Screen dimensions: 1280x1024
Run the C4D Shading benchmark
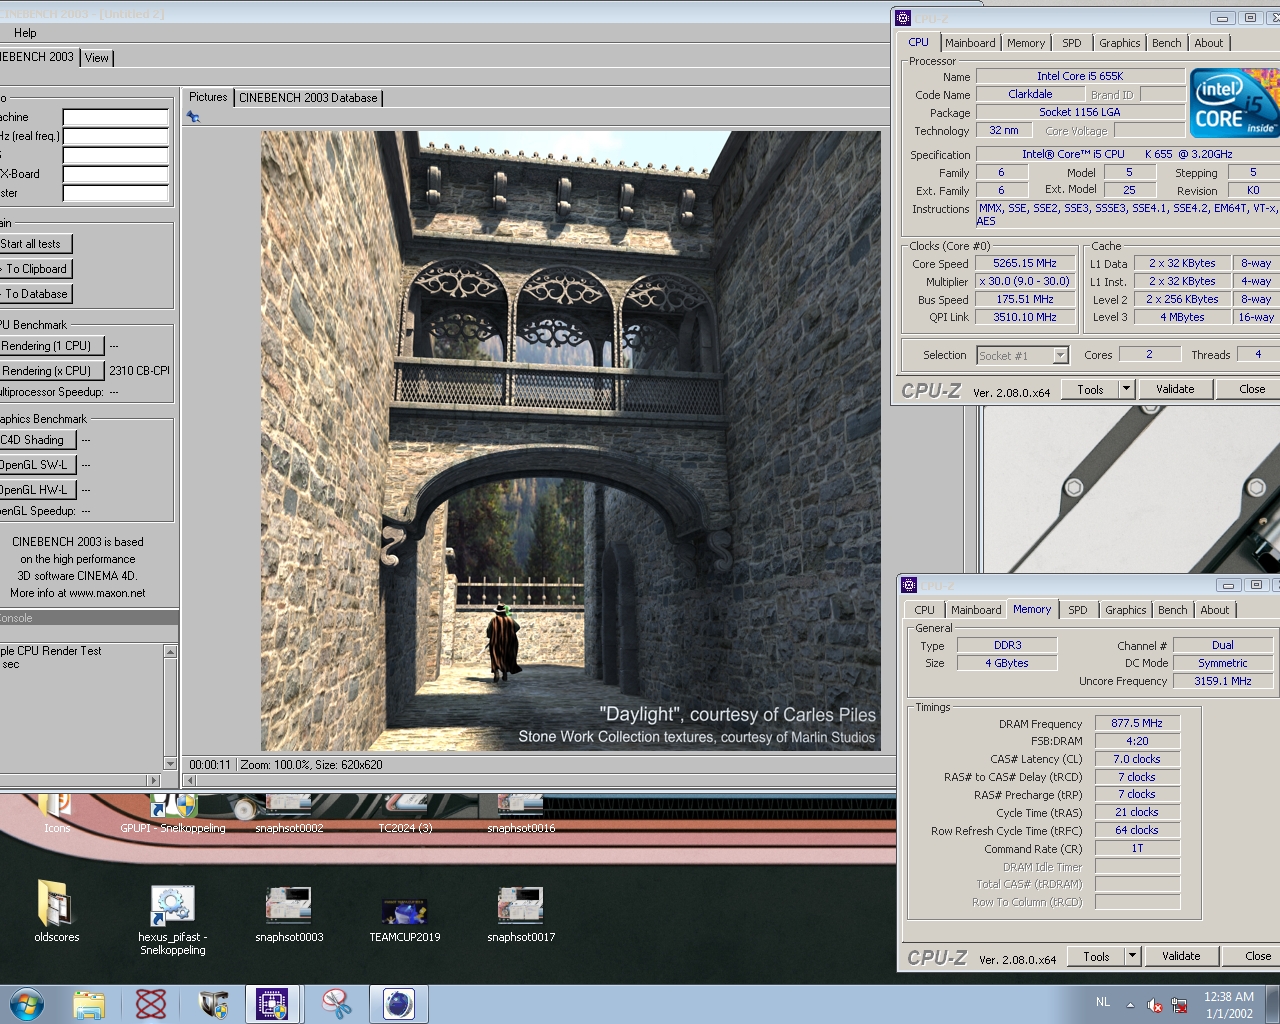pos(36,440)
